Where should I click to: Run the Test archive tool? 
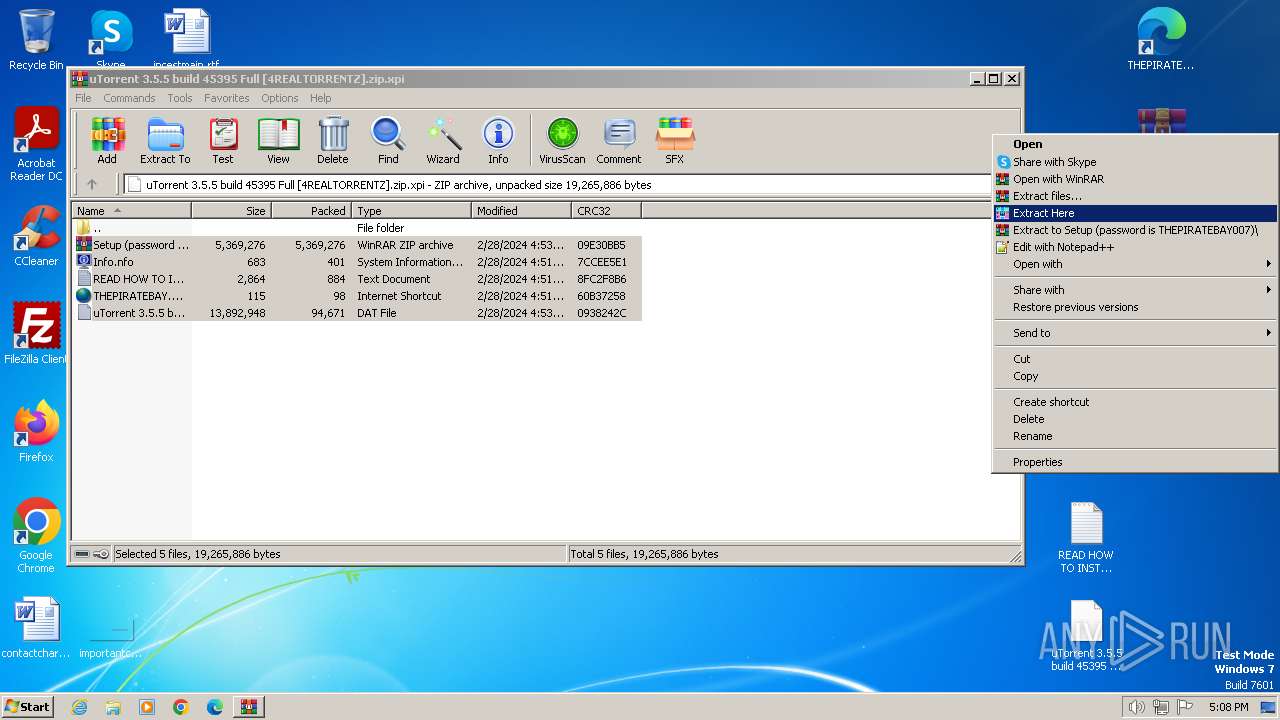click(223, 140)
